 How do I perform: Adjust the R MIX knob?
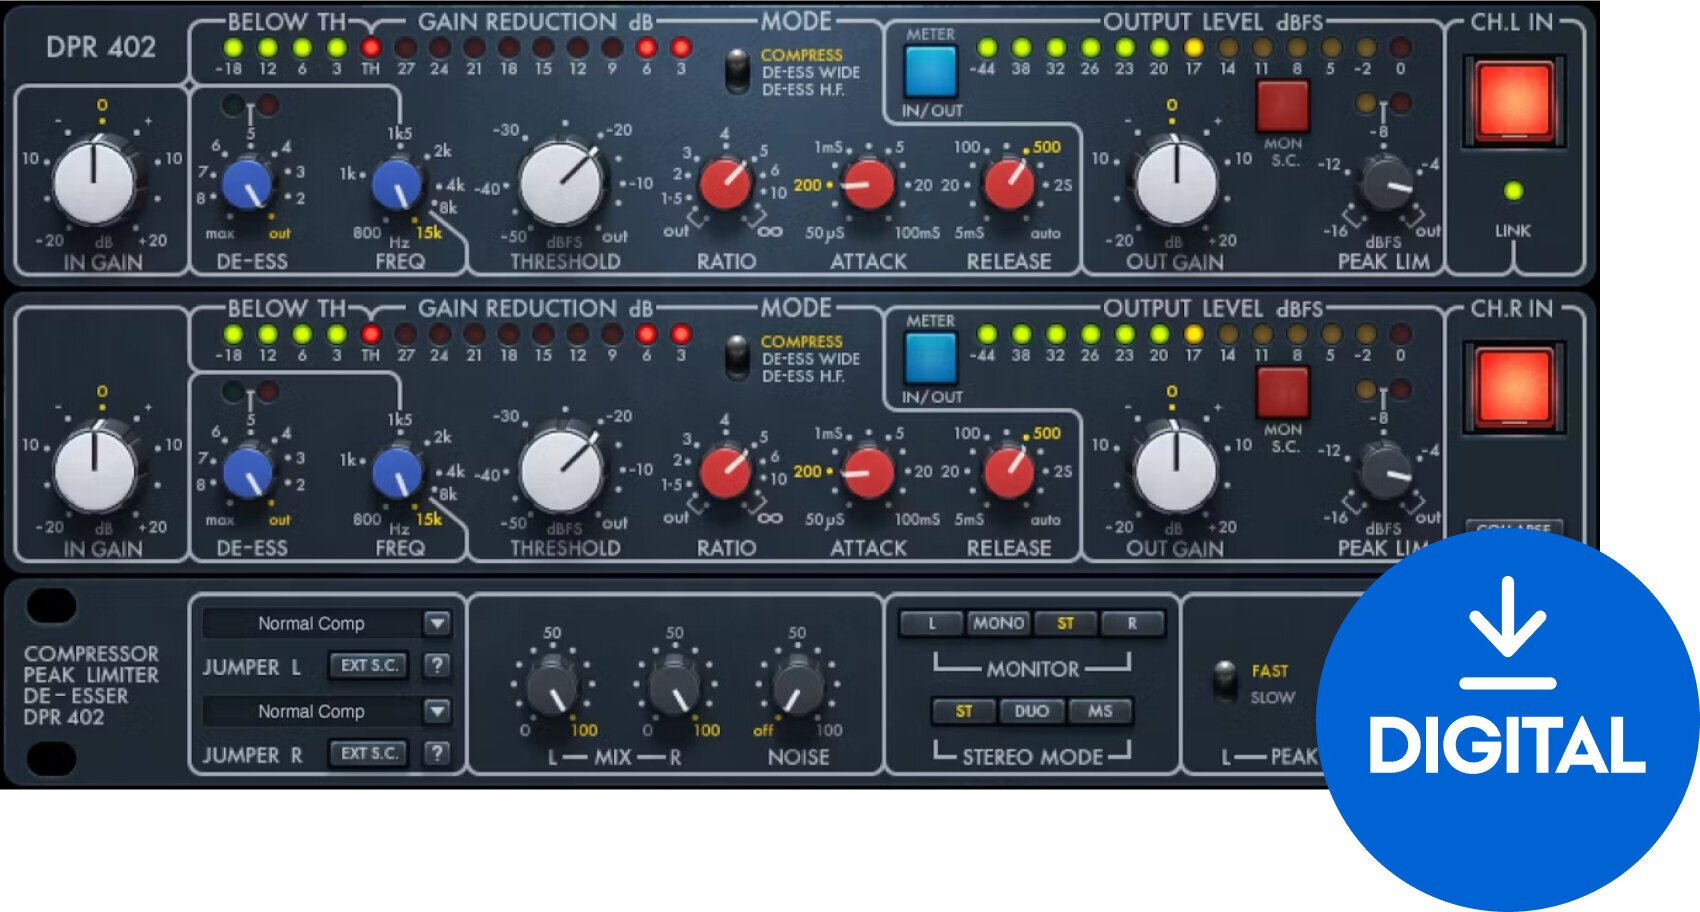[x=675, y=686]
